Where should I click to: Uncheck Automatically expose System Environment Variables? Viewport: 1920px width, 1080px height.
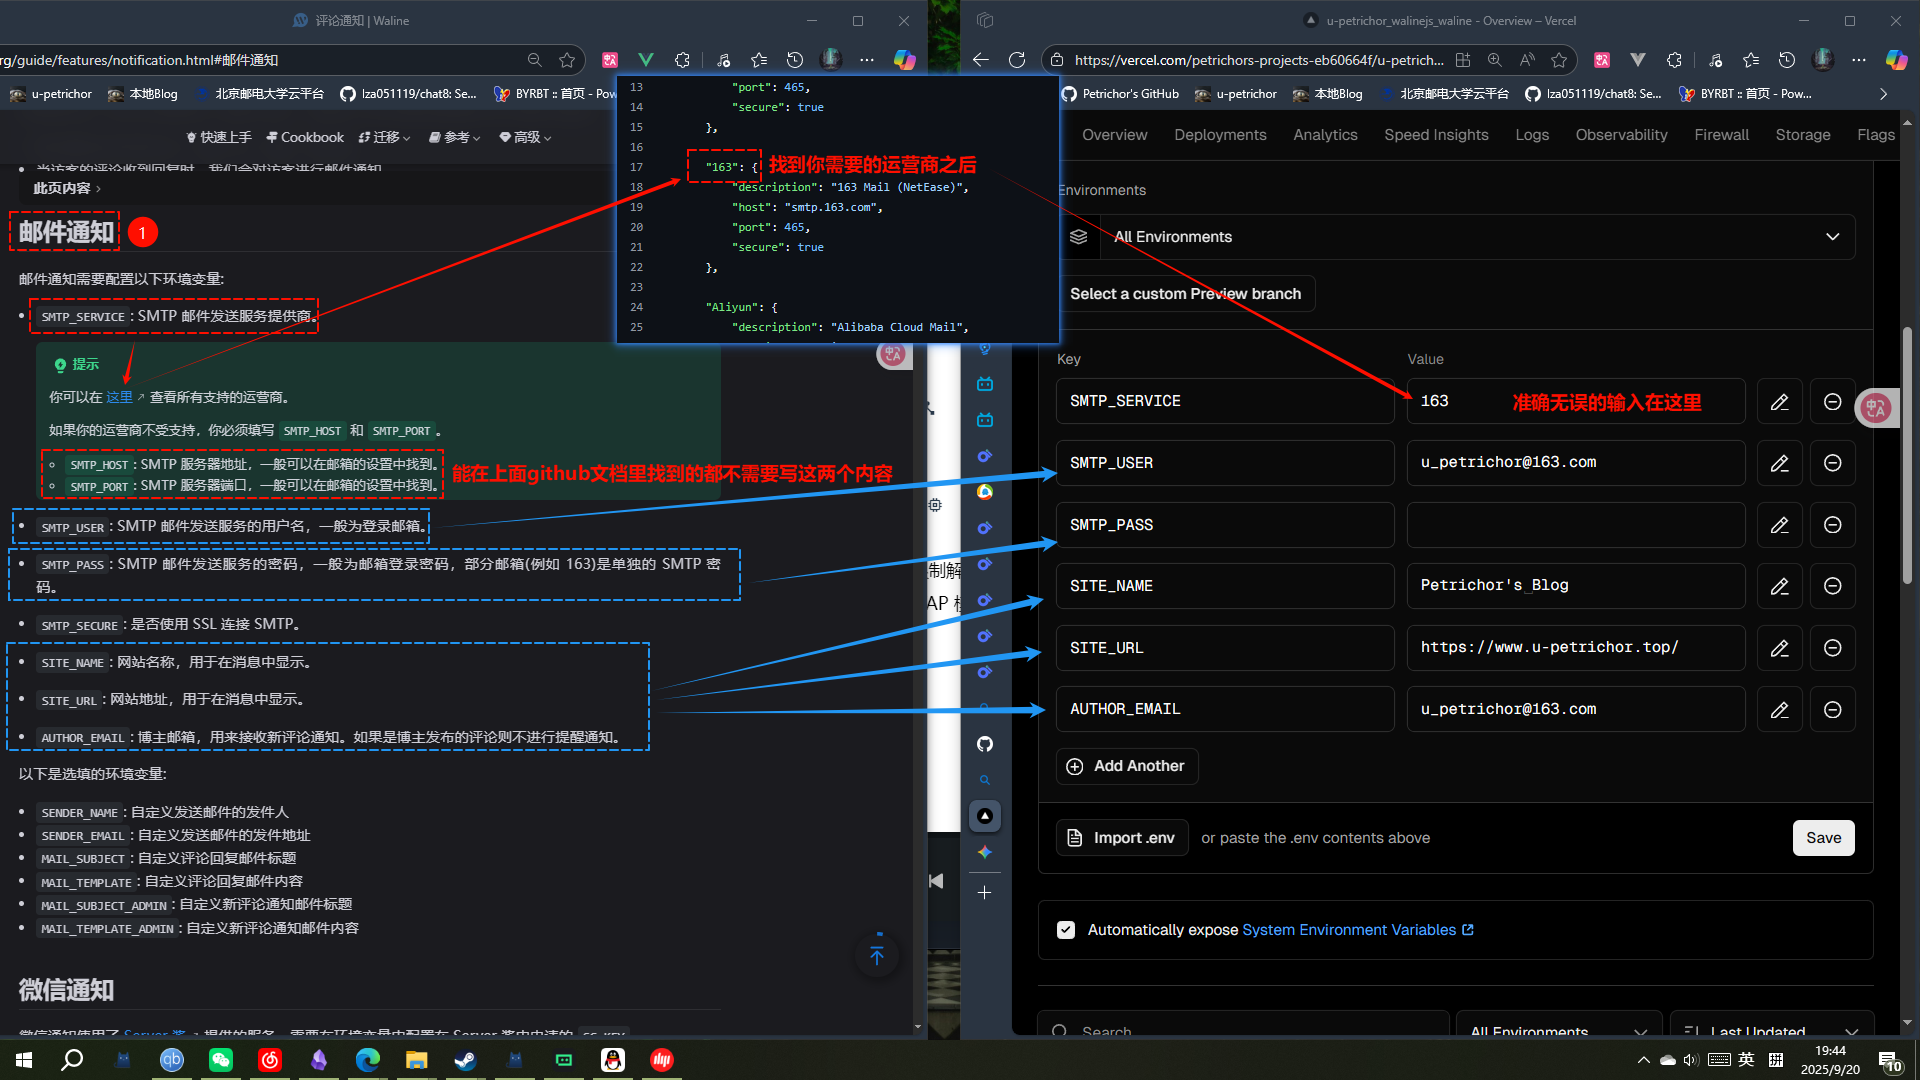[x=1066, y=930]
